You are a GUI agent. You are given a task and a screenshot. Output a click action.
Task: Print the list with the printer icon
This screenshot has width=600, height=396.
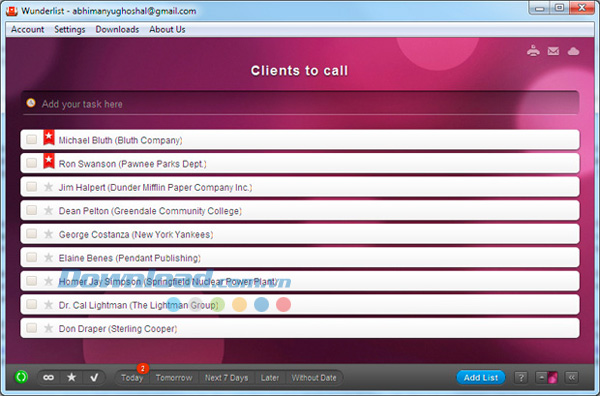[x=533, y=51]
